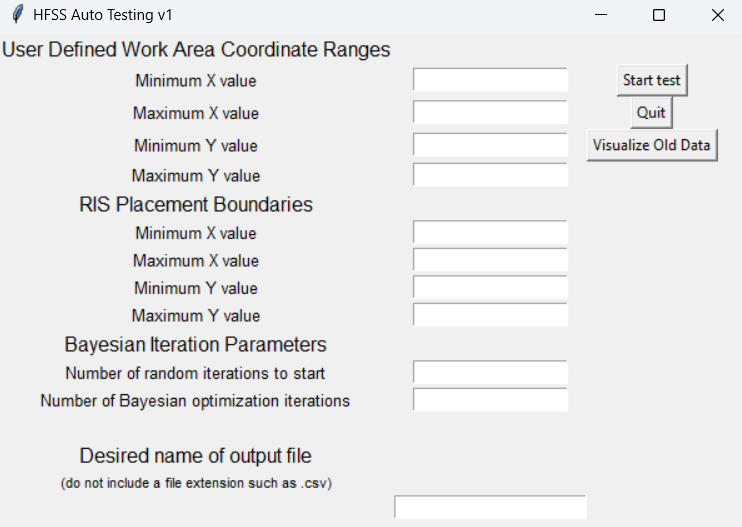Click the output file name field
The height and width of the screenshot is (527, 742).
coord(490,507)
